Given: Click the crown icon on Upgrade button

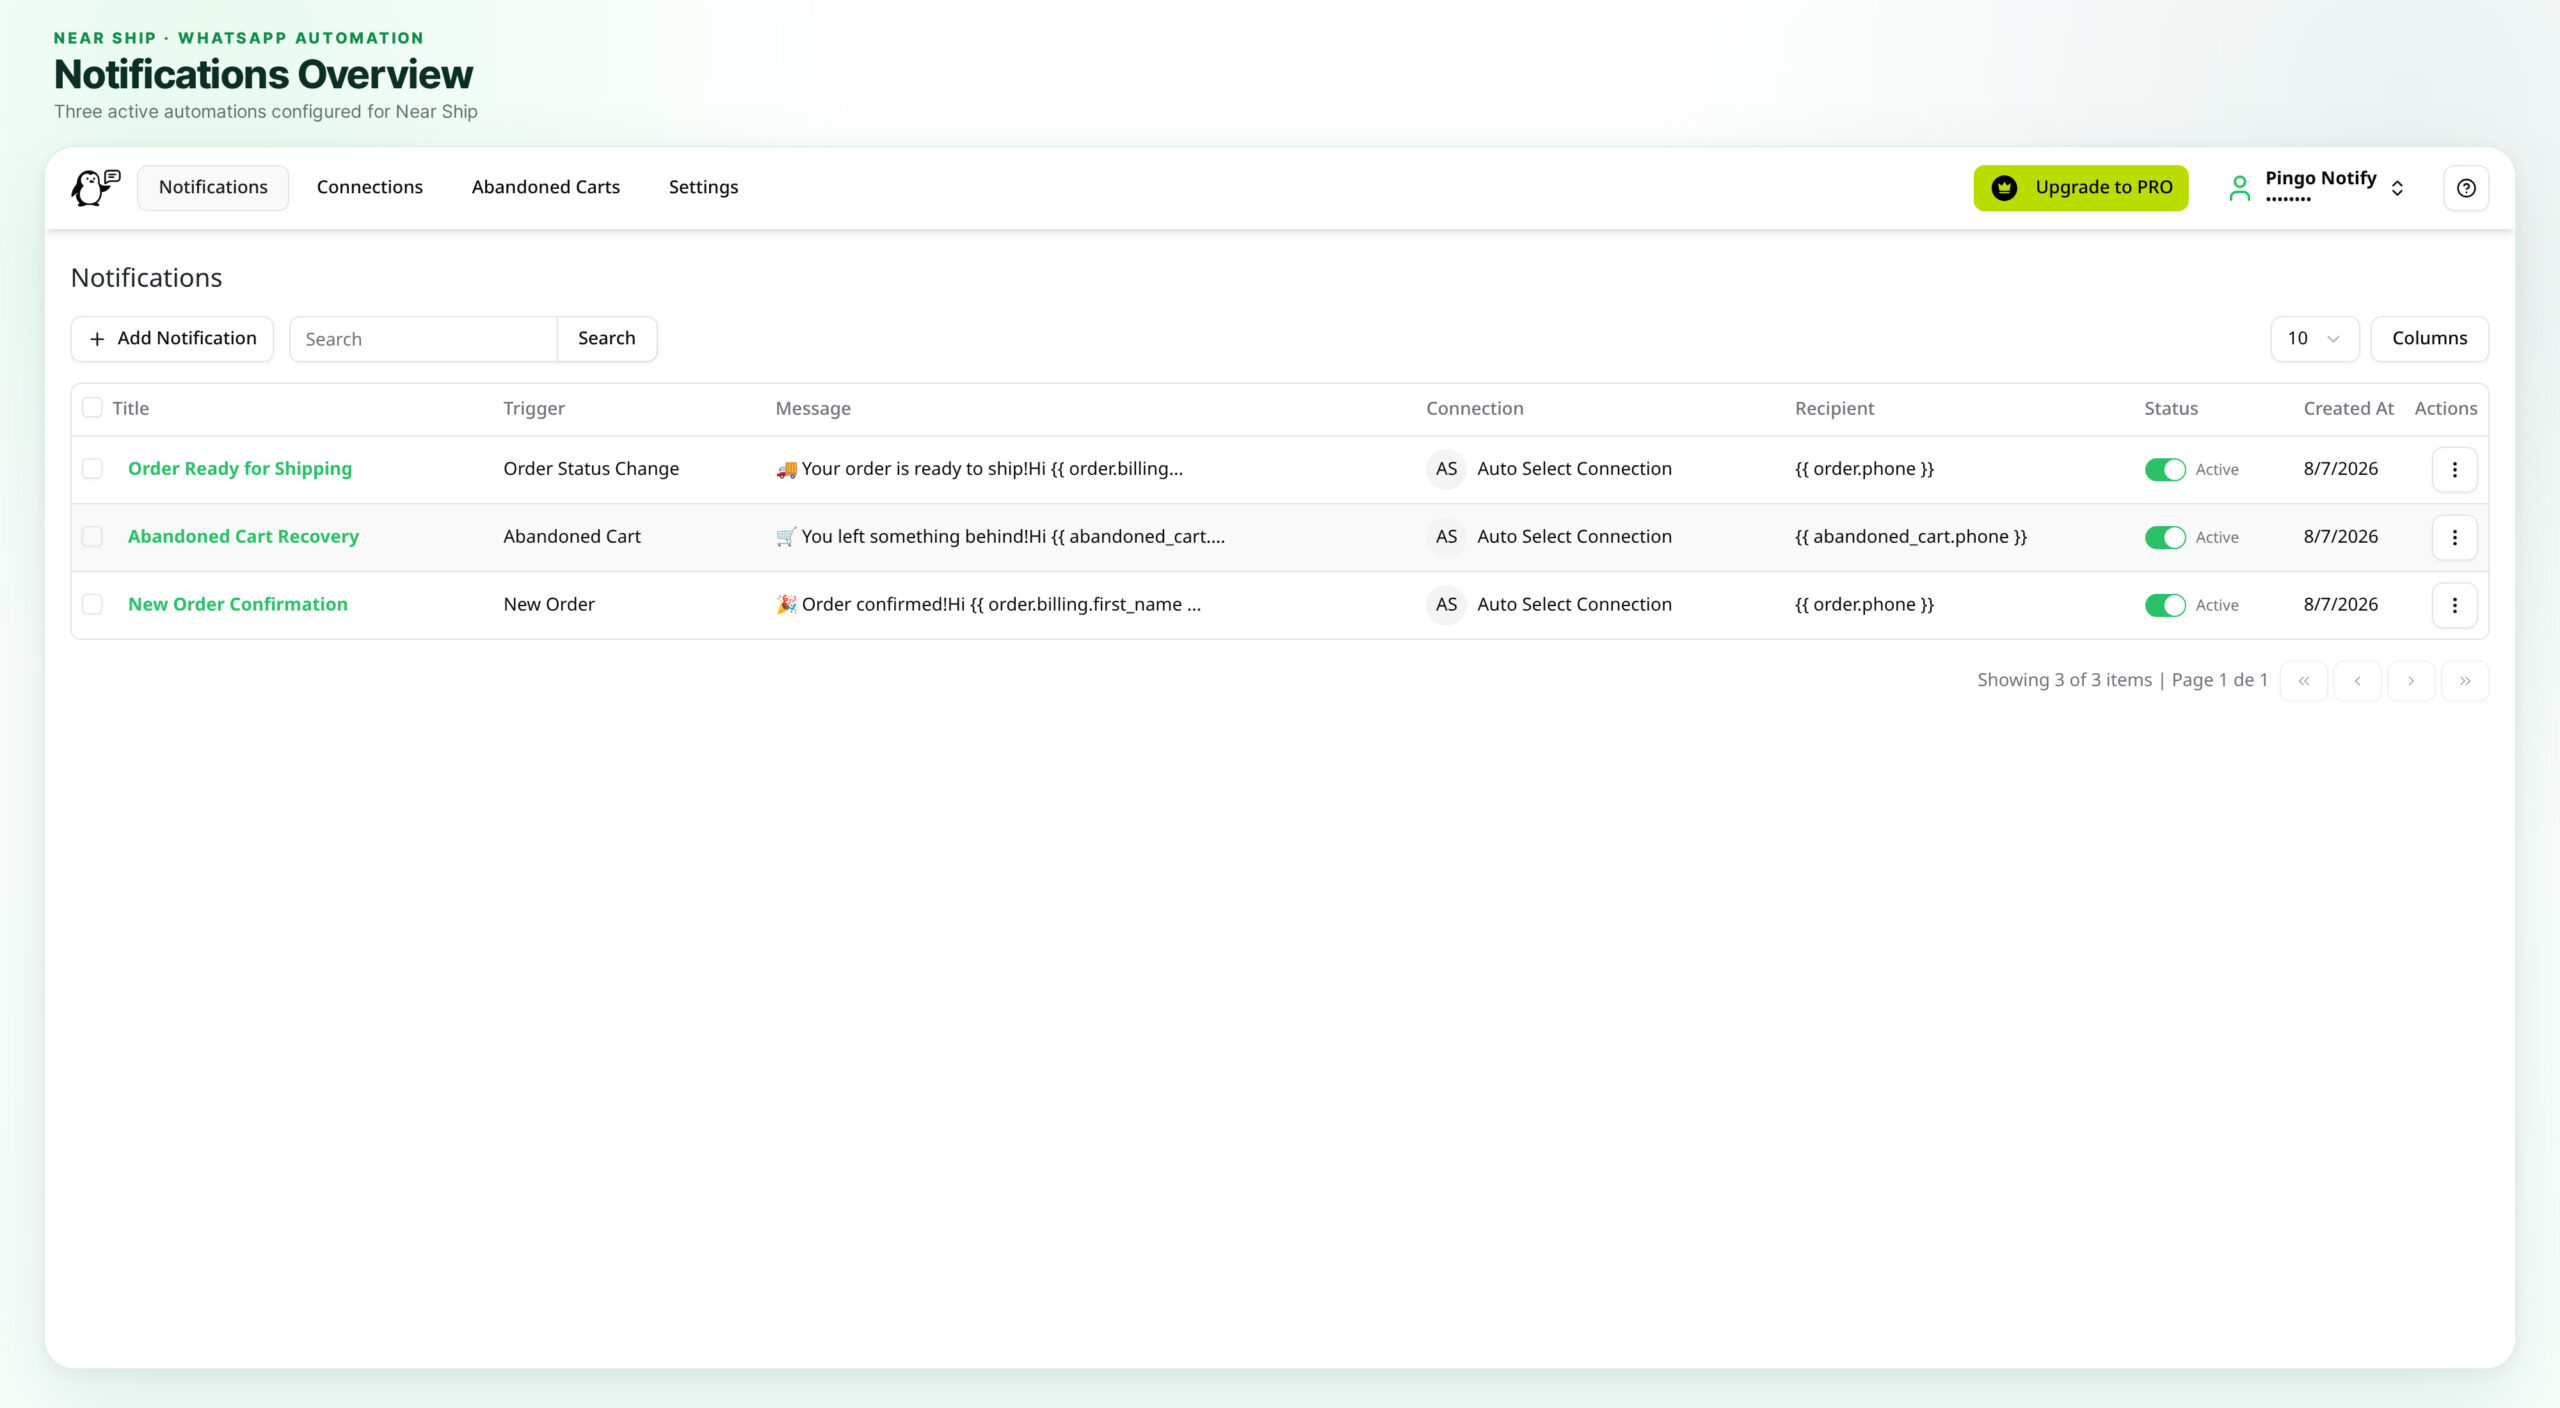Looking at the screenshot, I should [x=2004, y=188].
